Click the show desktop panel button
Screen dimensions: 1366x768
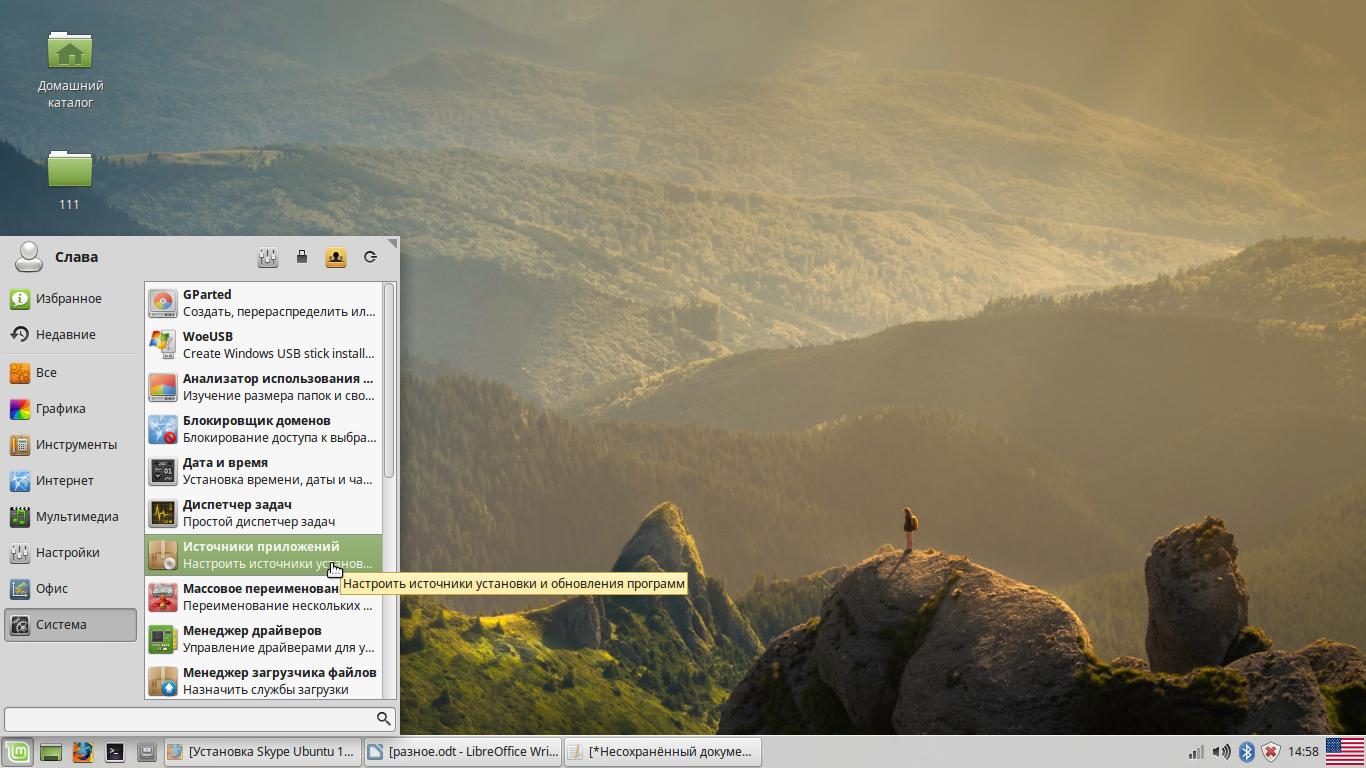[51, 752]
